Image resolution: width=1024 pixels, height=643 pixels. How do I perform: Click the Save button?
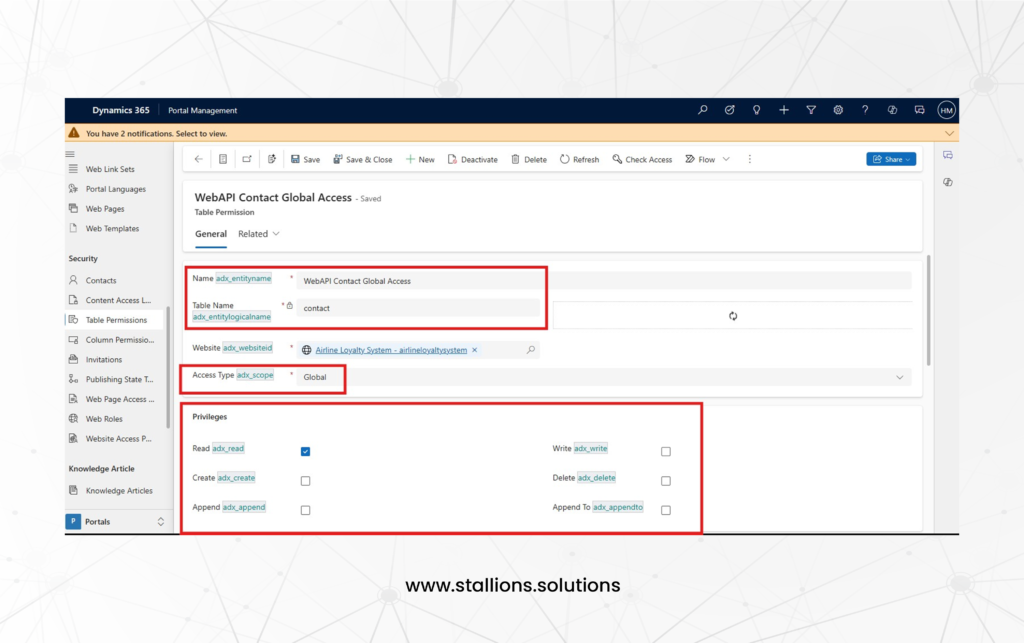tap(306, 159)
